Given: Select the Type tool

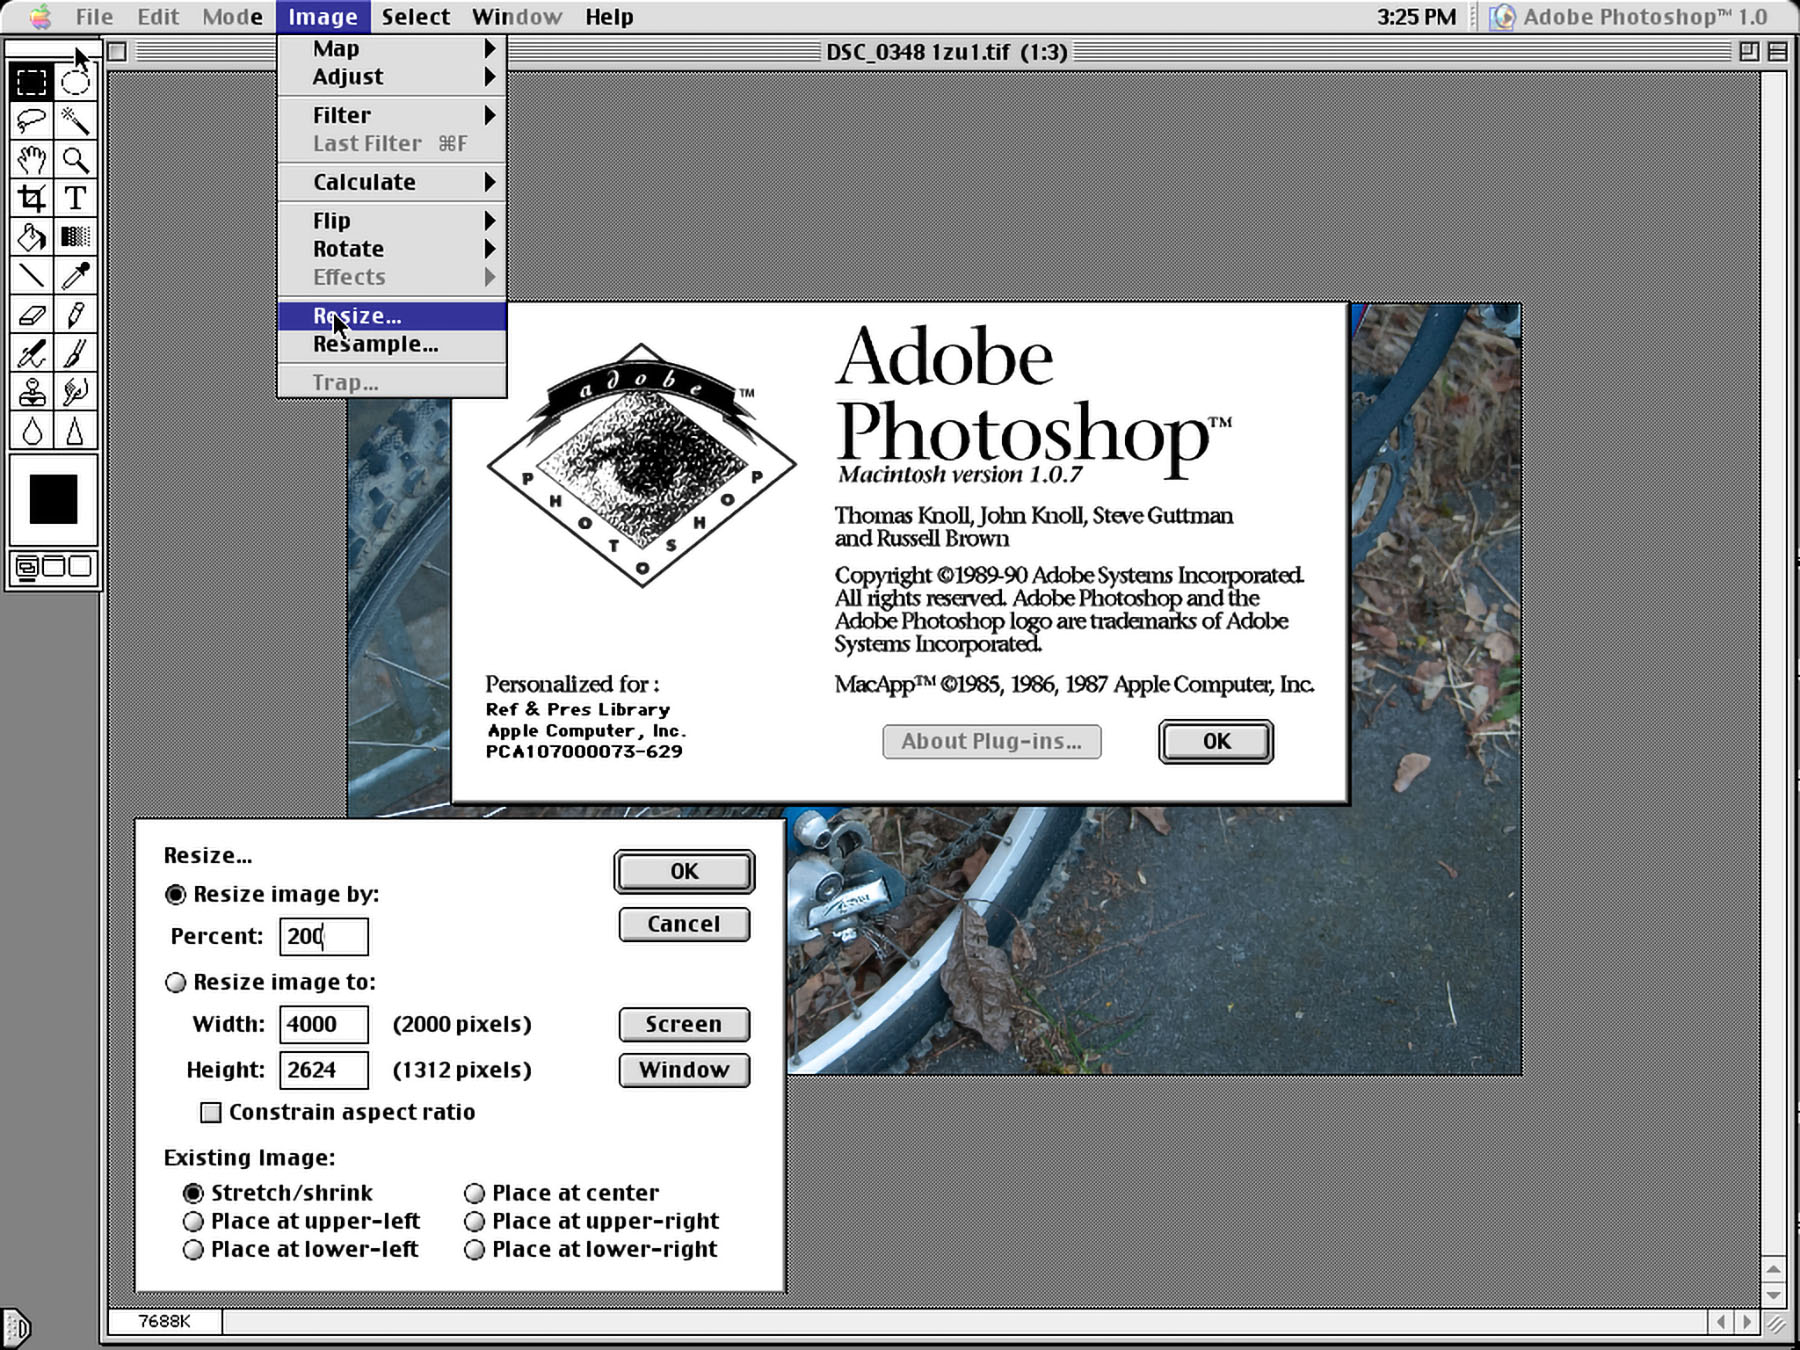Looking at the screenshot, I should point(75,199).
